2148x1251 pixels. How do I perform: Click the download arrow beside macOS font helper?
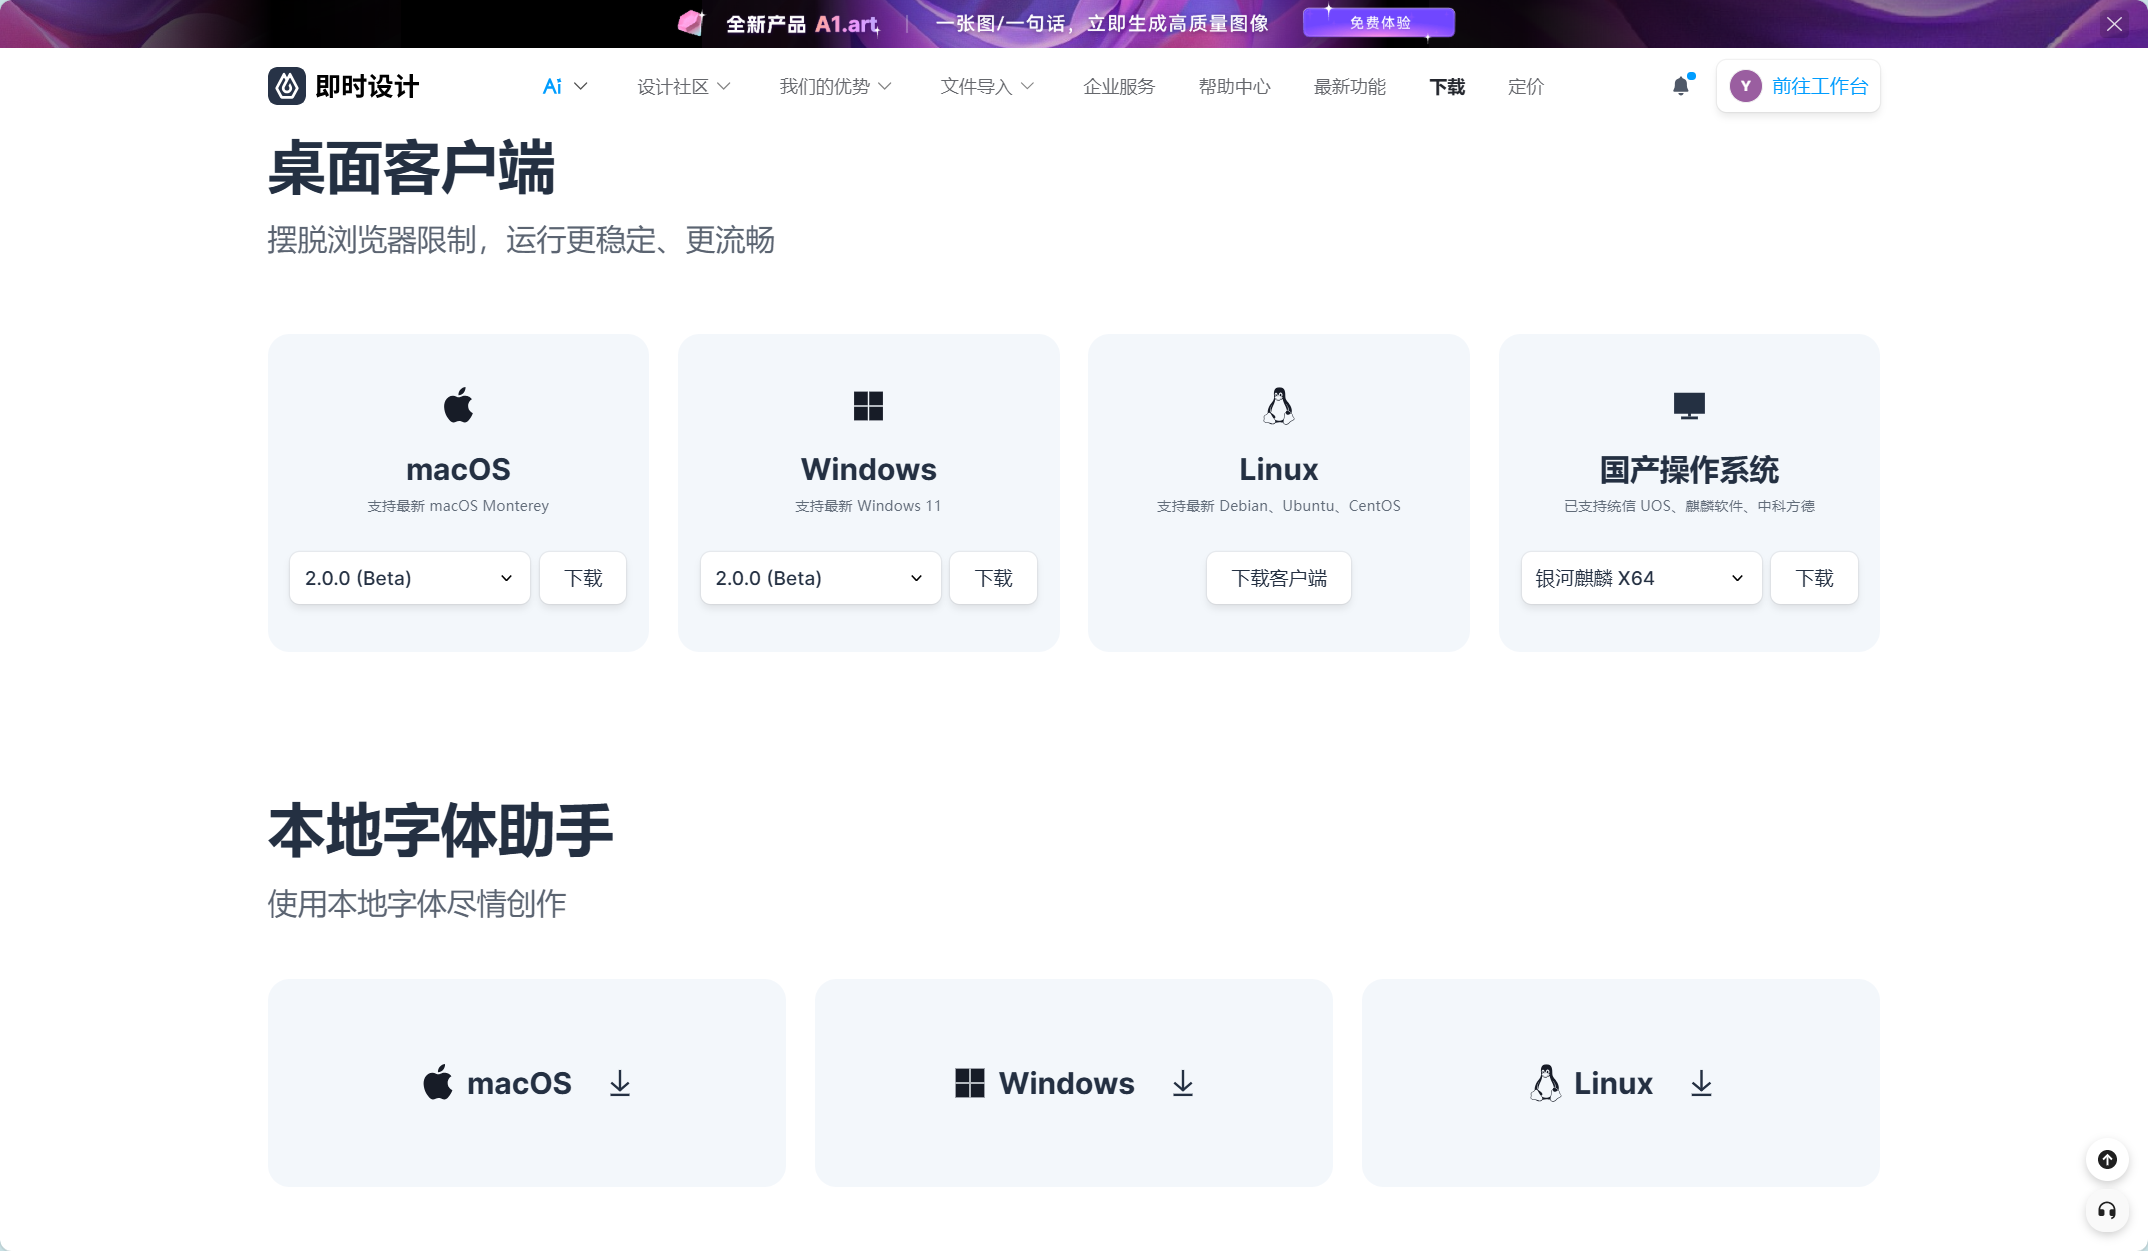620,1083
